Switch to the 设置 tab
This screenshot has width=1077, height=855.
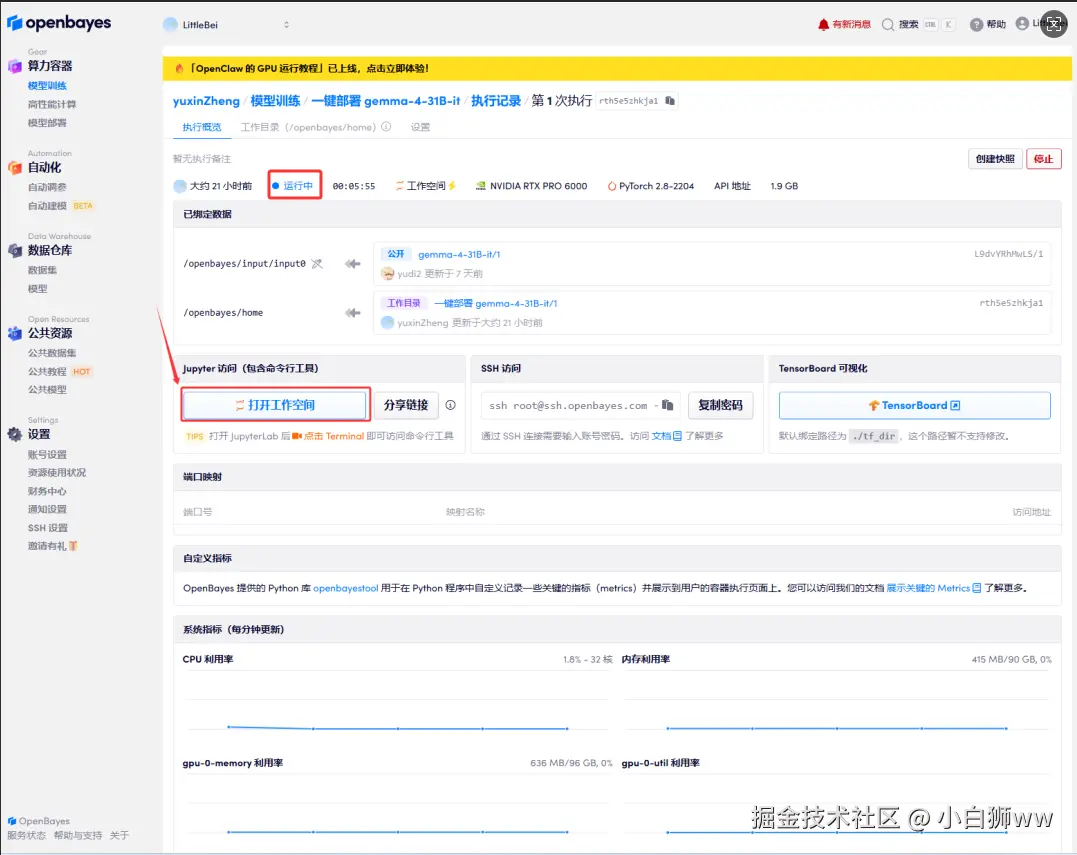pyautogui.click(x=420, y=127)
